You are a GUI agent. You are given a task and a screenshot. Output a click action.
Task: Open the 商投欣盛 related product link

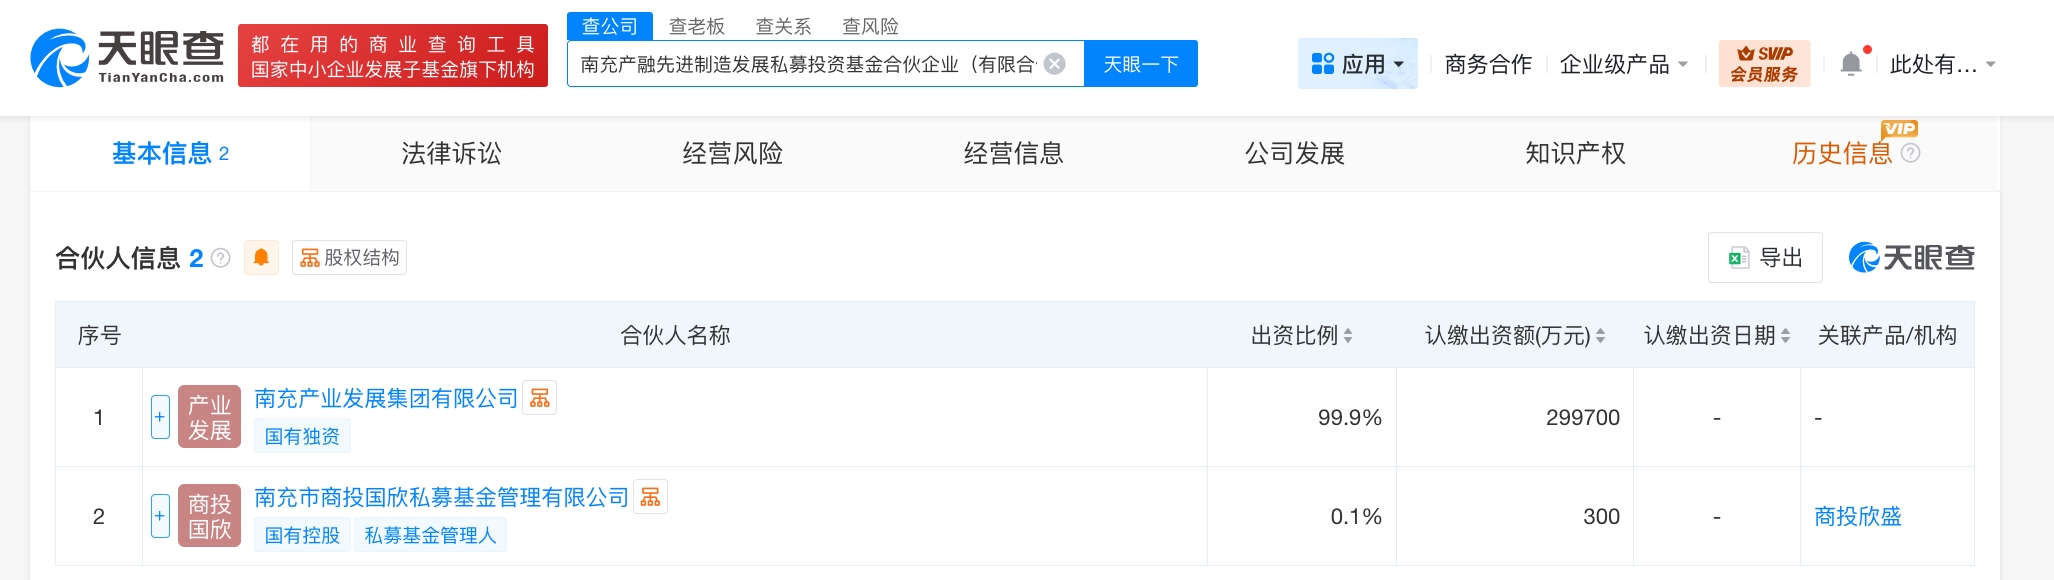click(x=1857, y=516)
